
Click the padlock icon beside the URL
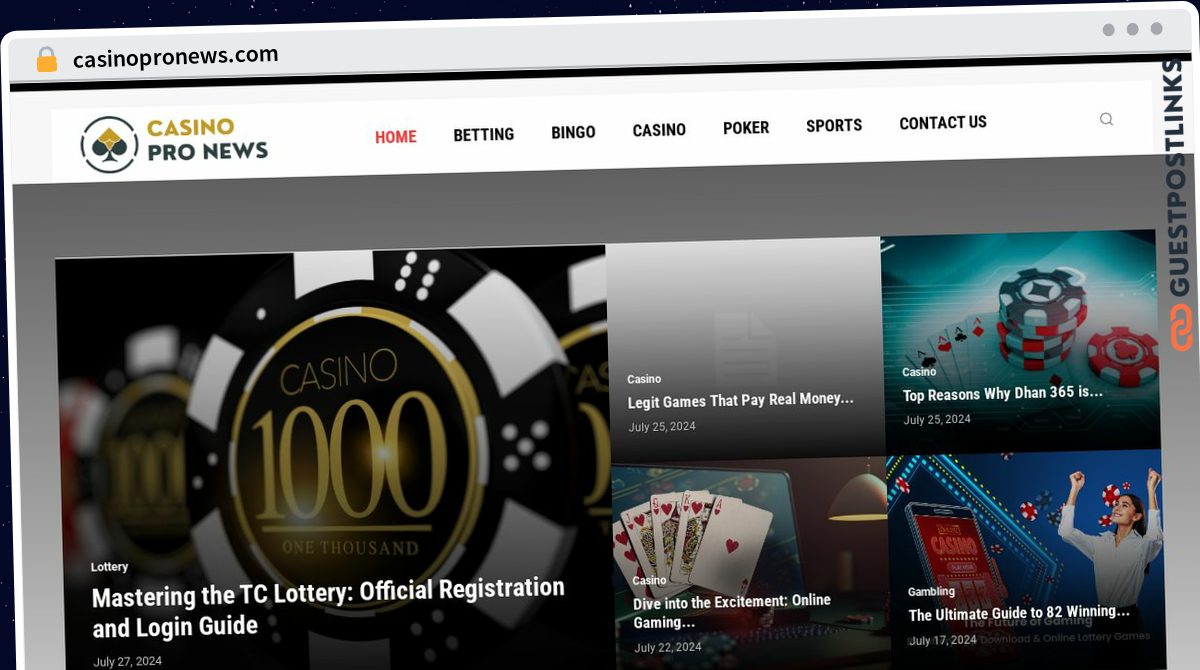point(47,60)
